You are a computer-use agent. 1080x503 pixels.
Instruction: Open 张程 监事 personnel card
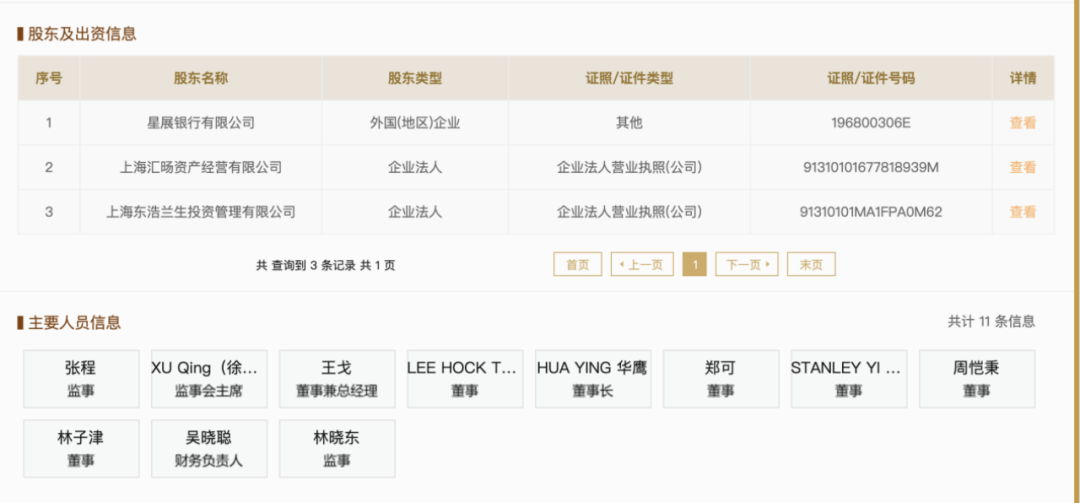coord(81,379)
